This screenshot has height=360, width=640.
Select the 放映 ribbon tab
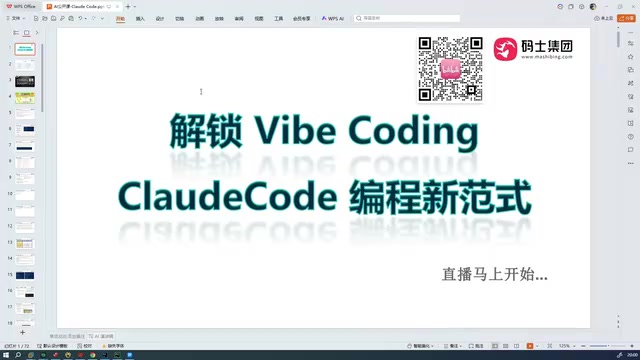click(x=219, y=19)
